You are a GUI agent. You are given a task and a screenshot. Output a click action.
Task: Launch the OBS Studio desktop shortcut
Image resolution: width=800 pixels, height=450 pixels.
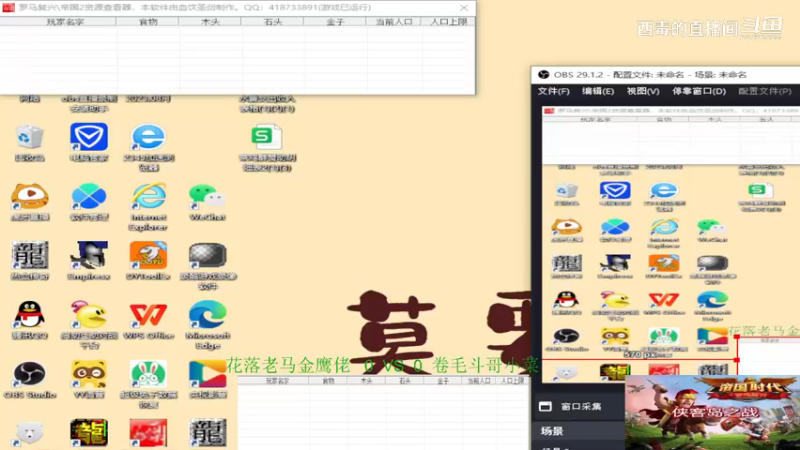coord(30,374)
